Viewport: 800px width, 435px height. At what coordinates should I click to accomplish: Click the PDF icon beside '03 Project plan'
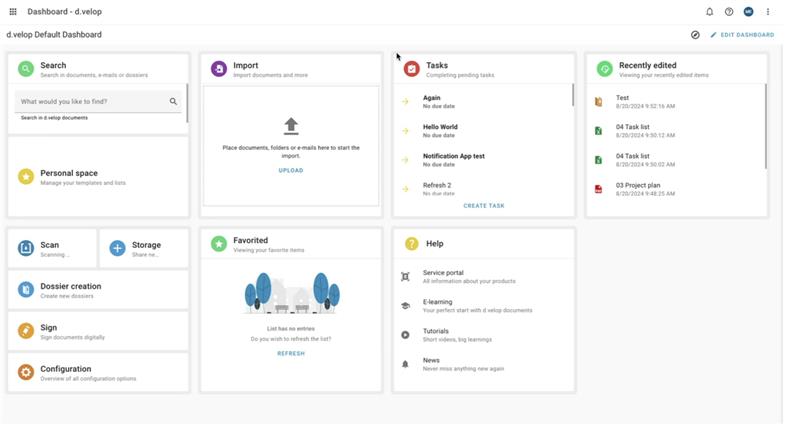598,189
